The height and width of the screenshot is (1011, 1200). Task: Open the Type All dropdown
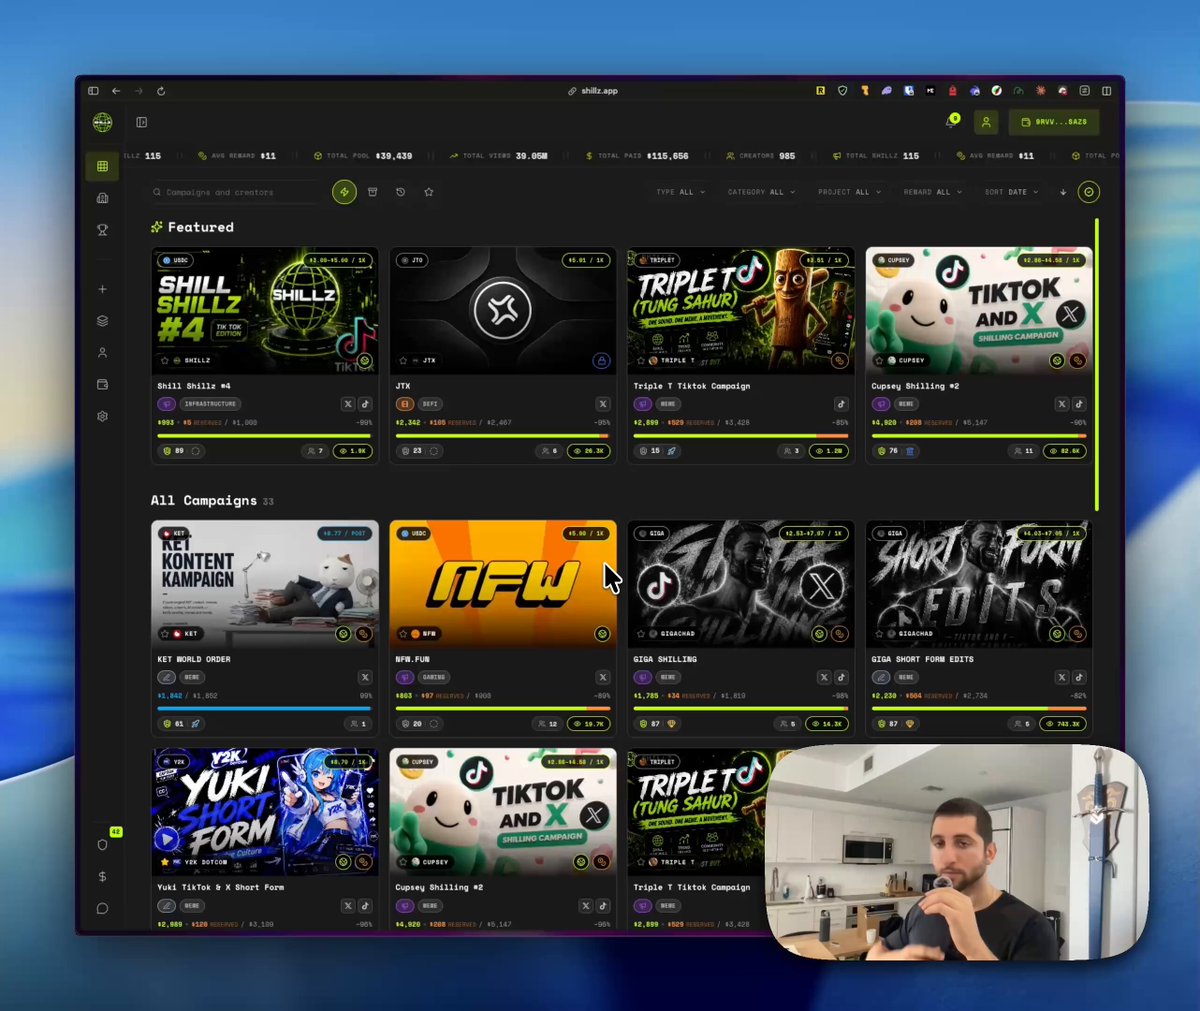681,192
